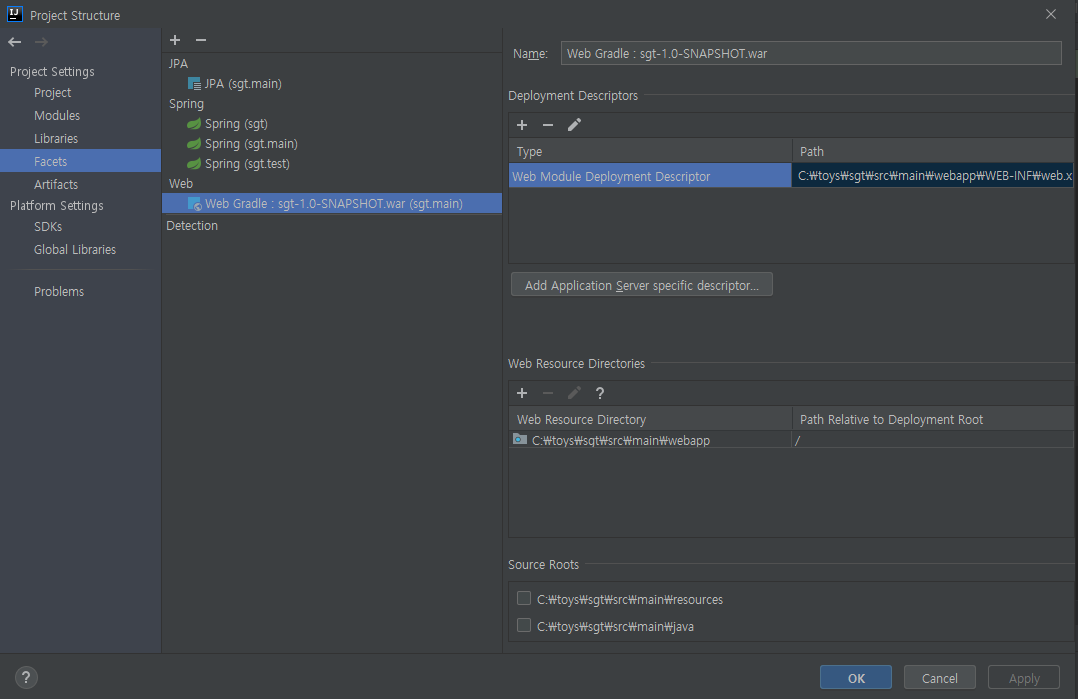Click the C:\toys\sgt\src\main\java path label
This screenshot has width=1078, height=699.
pos(615,626)
